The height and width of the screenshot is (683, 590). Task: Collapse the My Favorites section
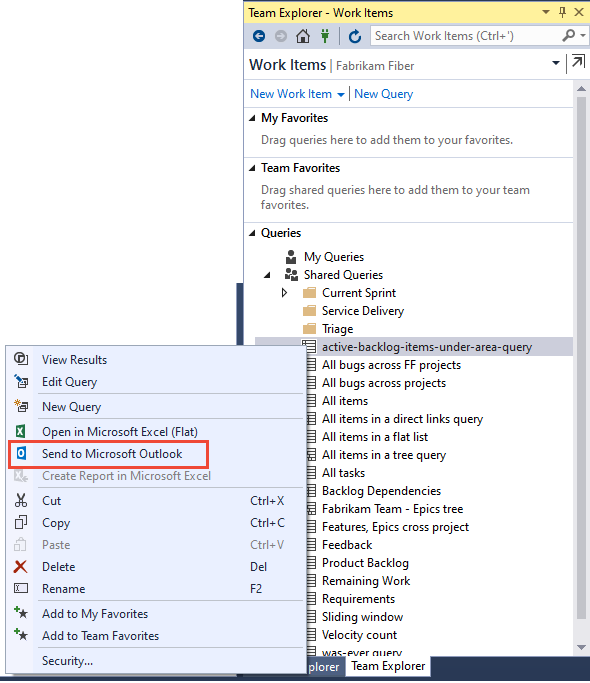[x=252, y=118]
